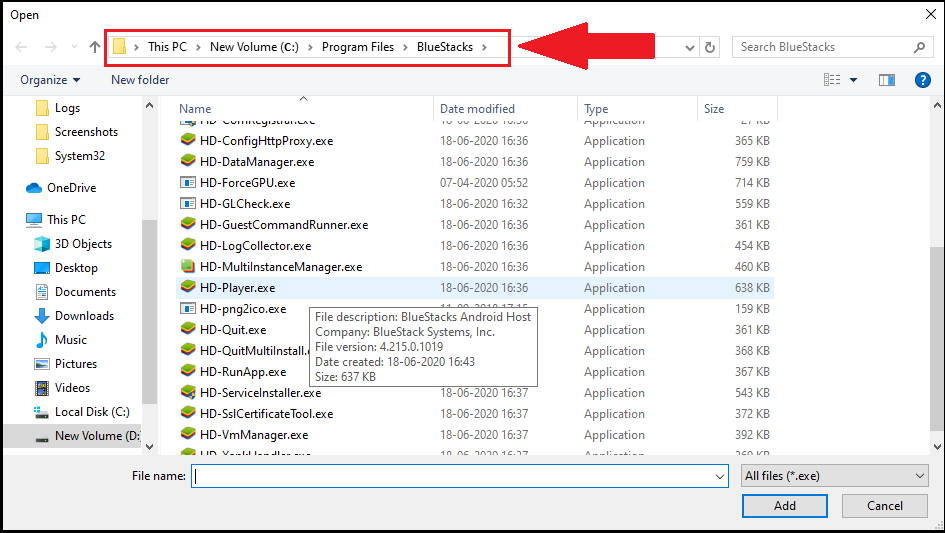This screenshot has width=945, height=533.
Task: Expand the chevron after BlueStacks in path
Action: click(x=484, y=47)
